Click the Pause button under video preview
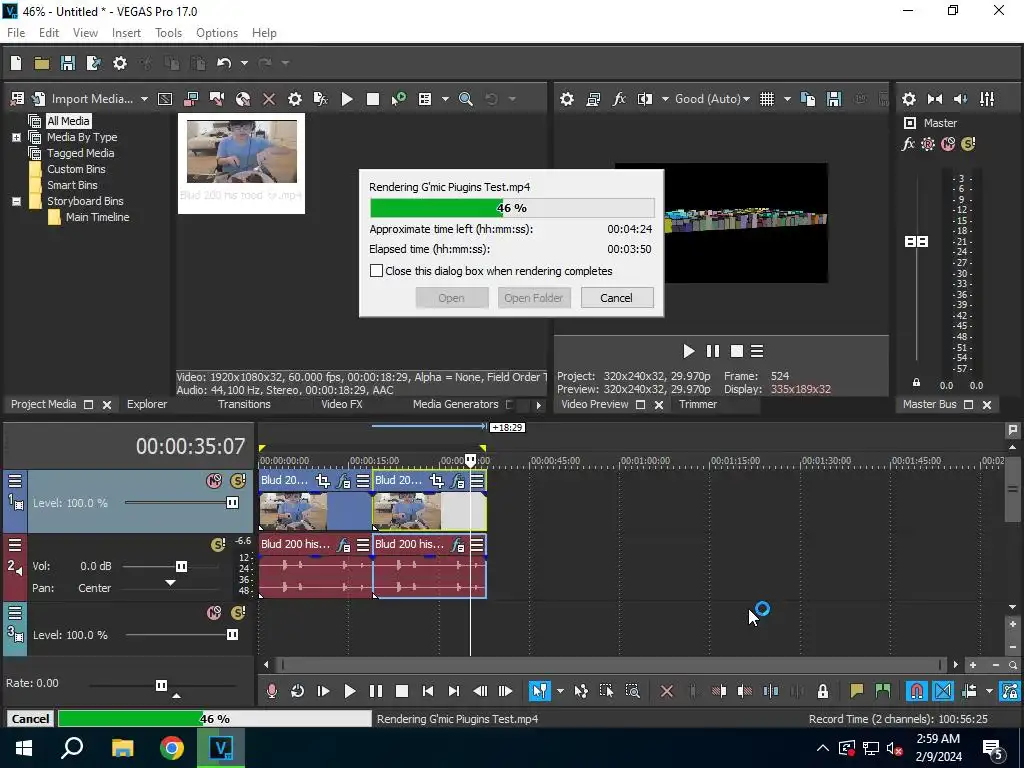 [x=712, y=351]
